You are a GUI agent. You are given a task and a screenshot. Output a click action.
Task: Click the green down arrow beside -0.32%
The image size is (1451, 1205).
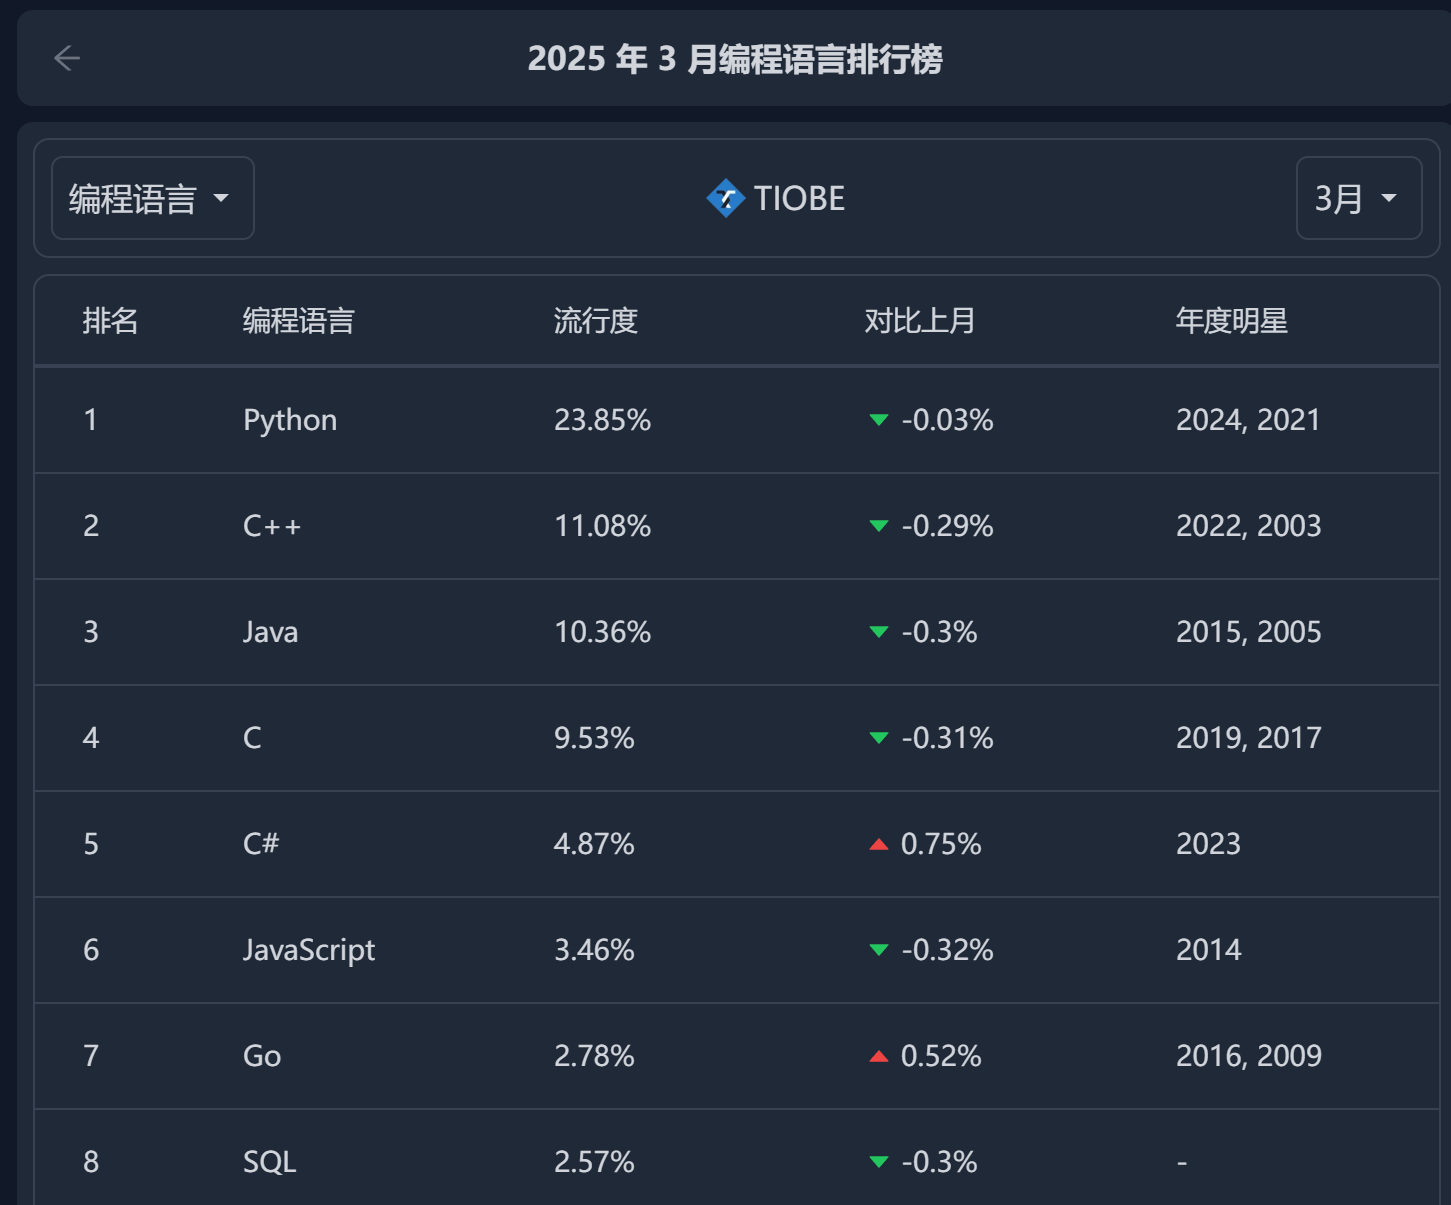(x=879, y=950)
